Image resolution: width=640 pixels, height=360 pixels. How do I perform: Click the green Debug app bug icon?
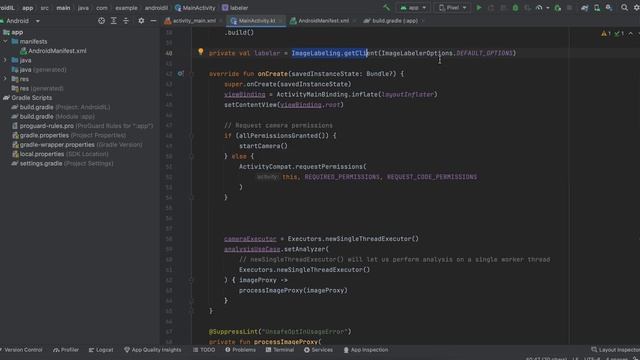tap(515, 8)
